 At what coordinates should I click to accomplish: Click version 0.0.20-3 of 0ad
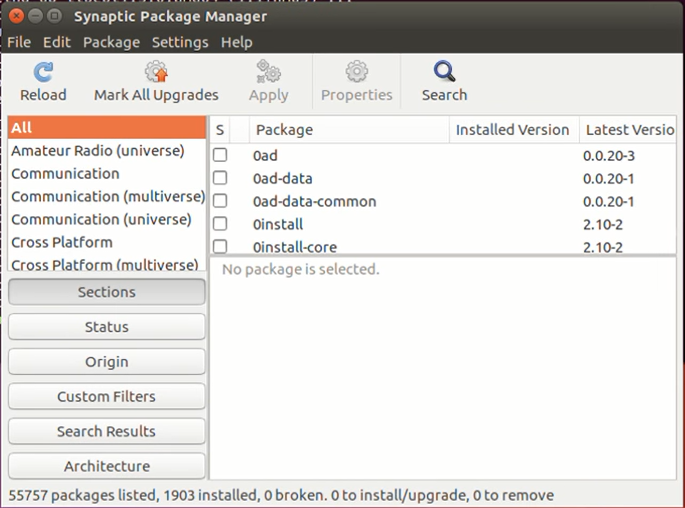click(609, 156)
